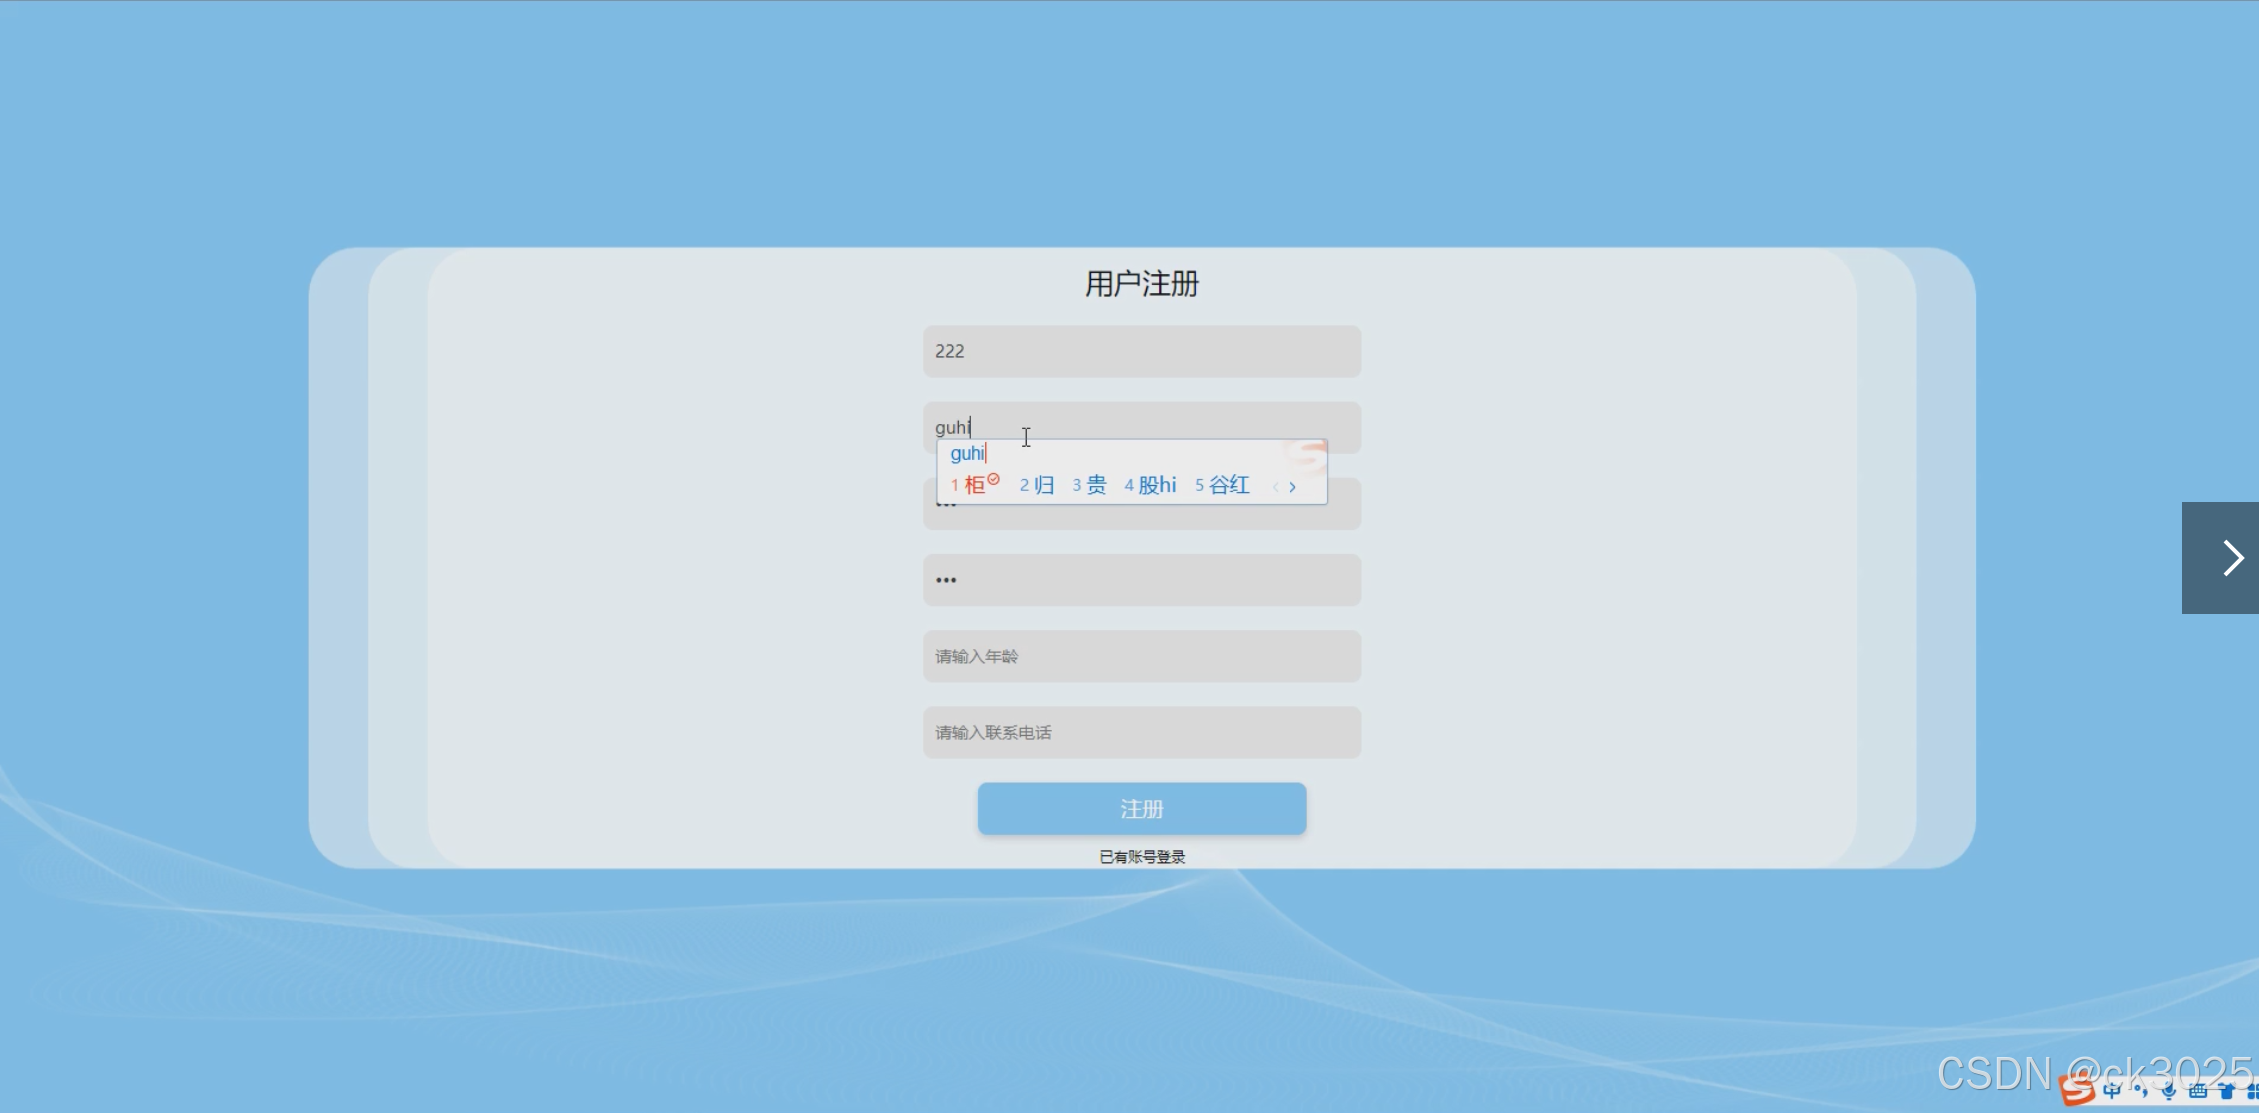Toggle Chinese/English input with the 中 icon
2259x1113 pixels.
[x=2112, y=1092]
